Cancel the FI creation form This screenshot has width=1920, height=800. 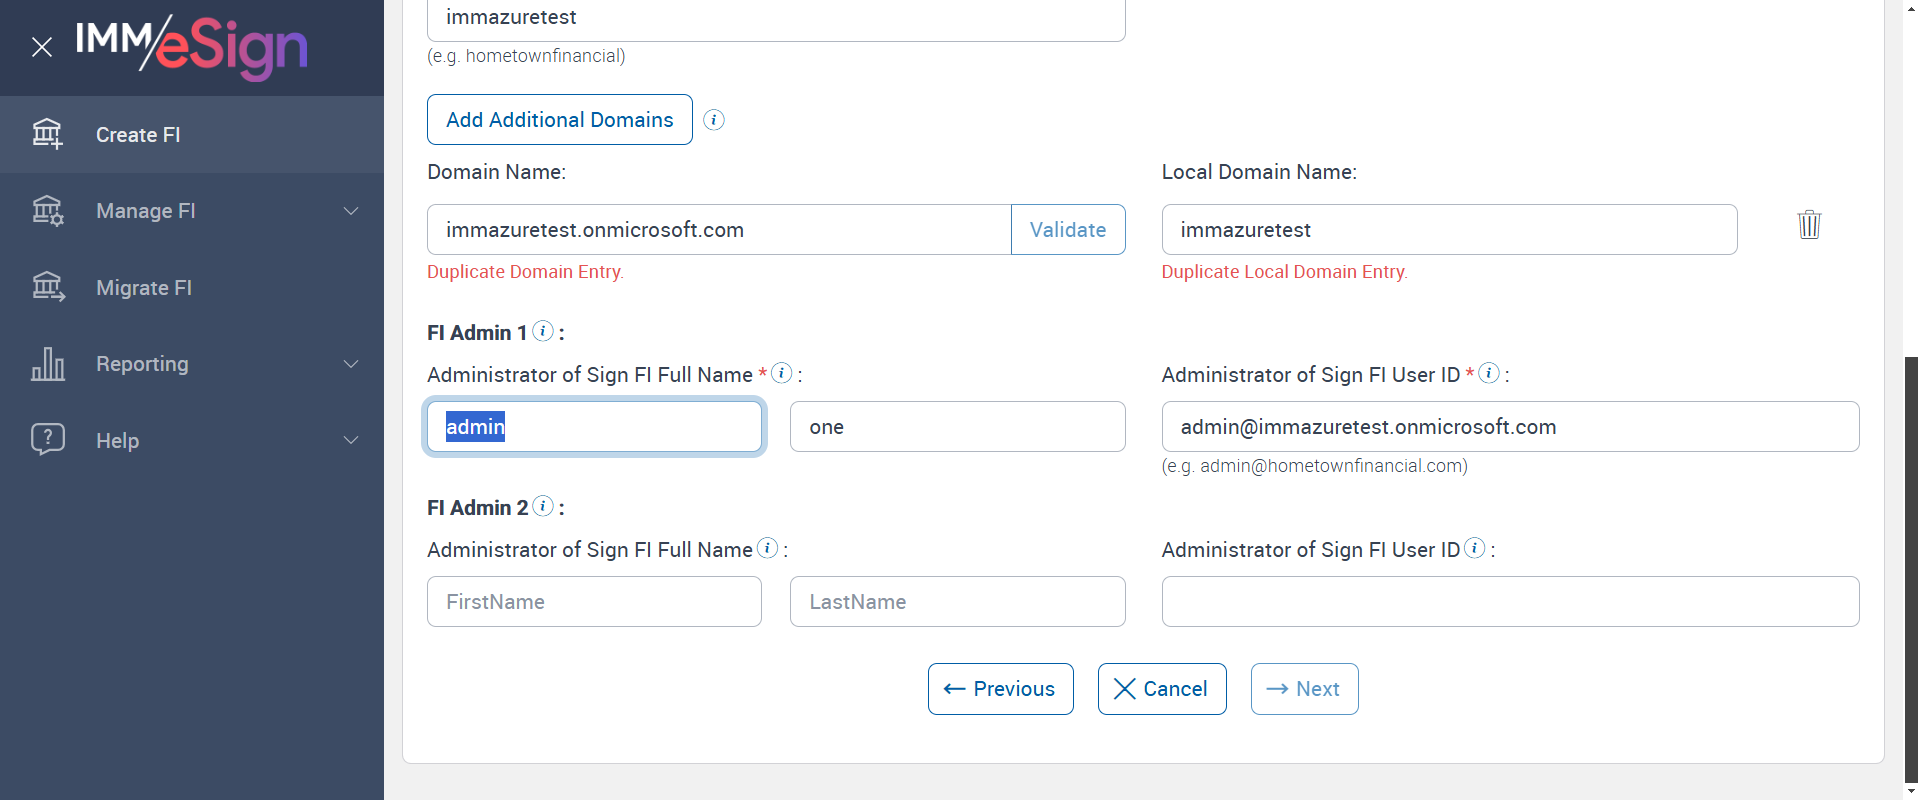pyautogui.click(x=1162, y=689)
